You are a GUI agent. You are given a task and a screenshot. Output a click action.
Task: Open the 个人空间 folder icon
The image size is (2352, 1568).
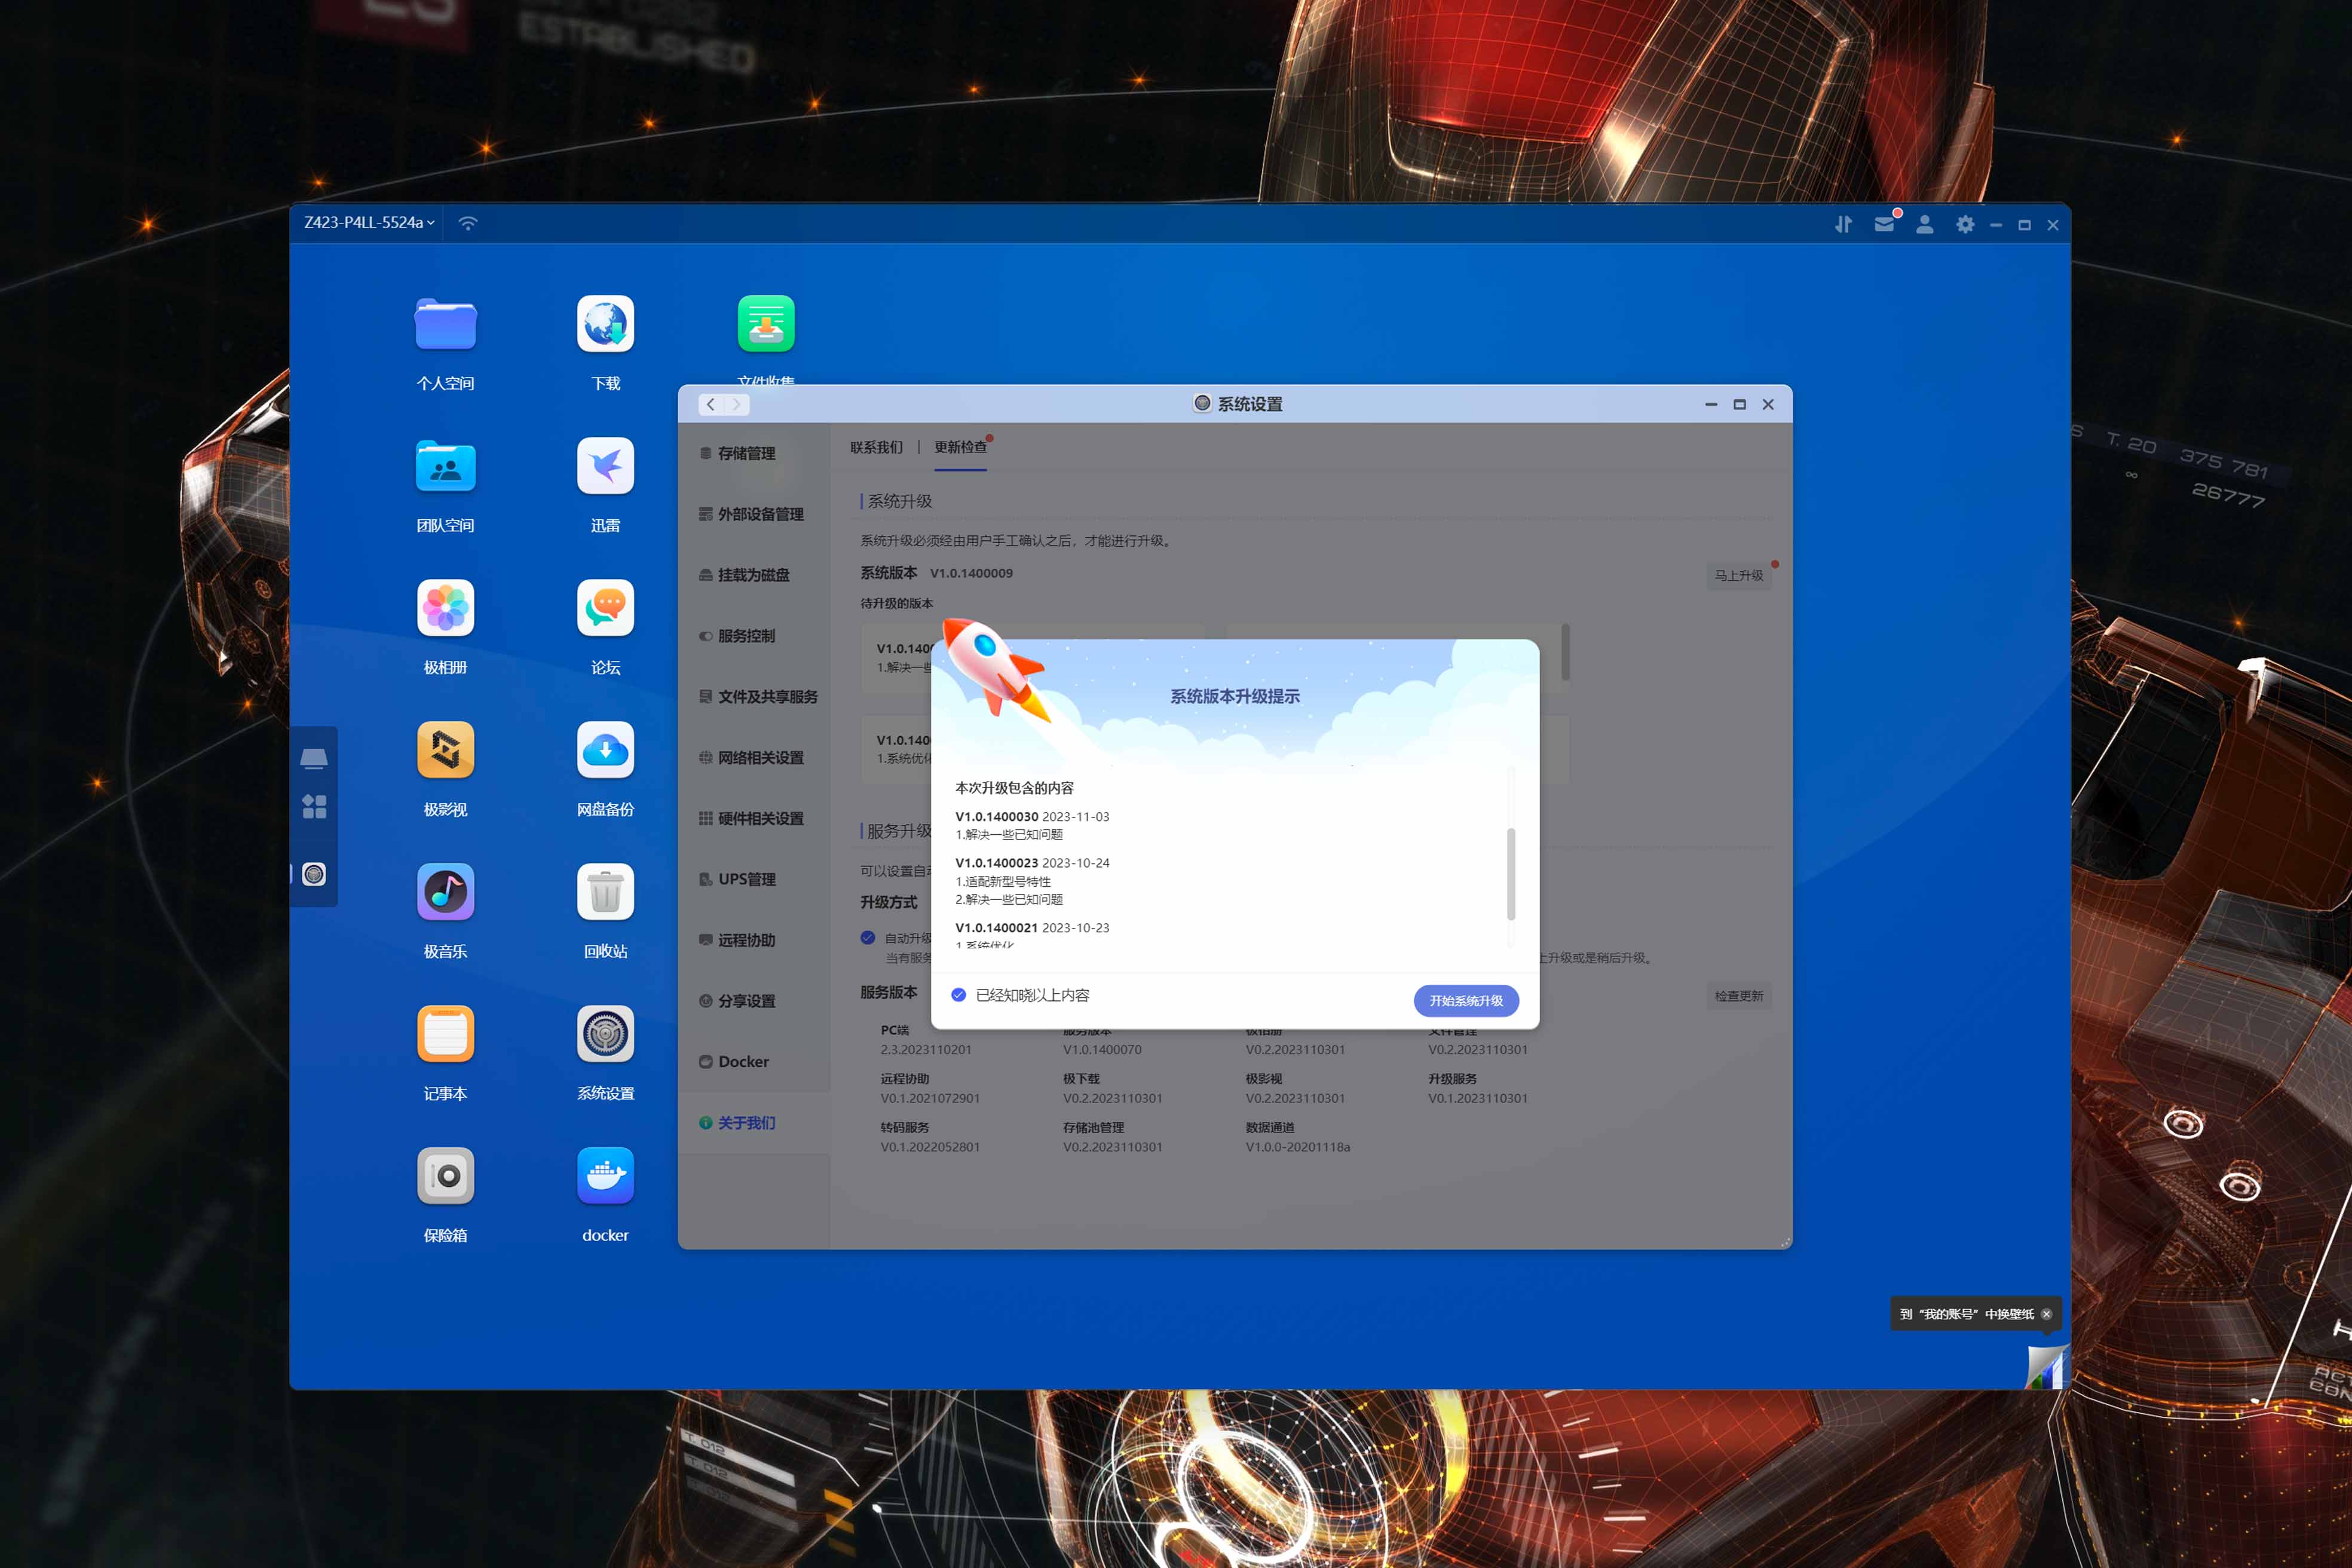pyautogui.click(x=445, y=324)
